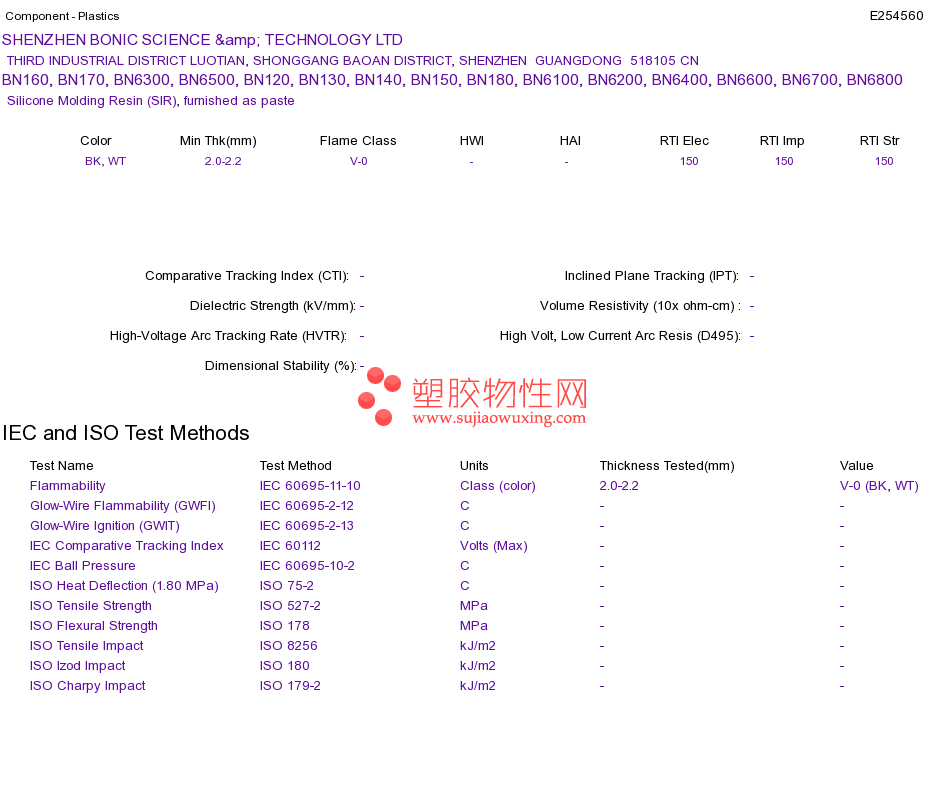This screenshot has height=800, width=950.
Task: Open the SHENZHEN BONIC SCIENCE company link
Action: click(x=202, y=40)
